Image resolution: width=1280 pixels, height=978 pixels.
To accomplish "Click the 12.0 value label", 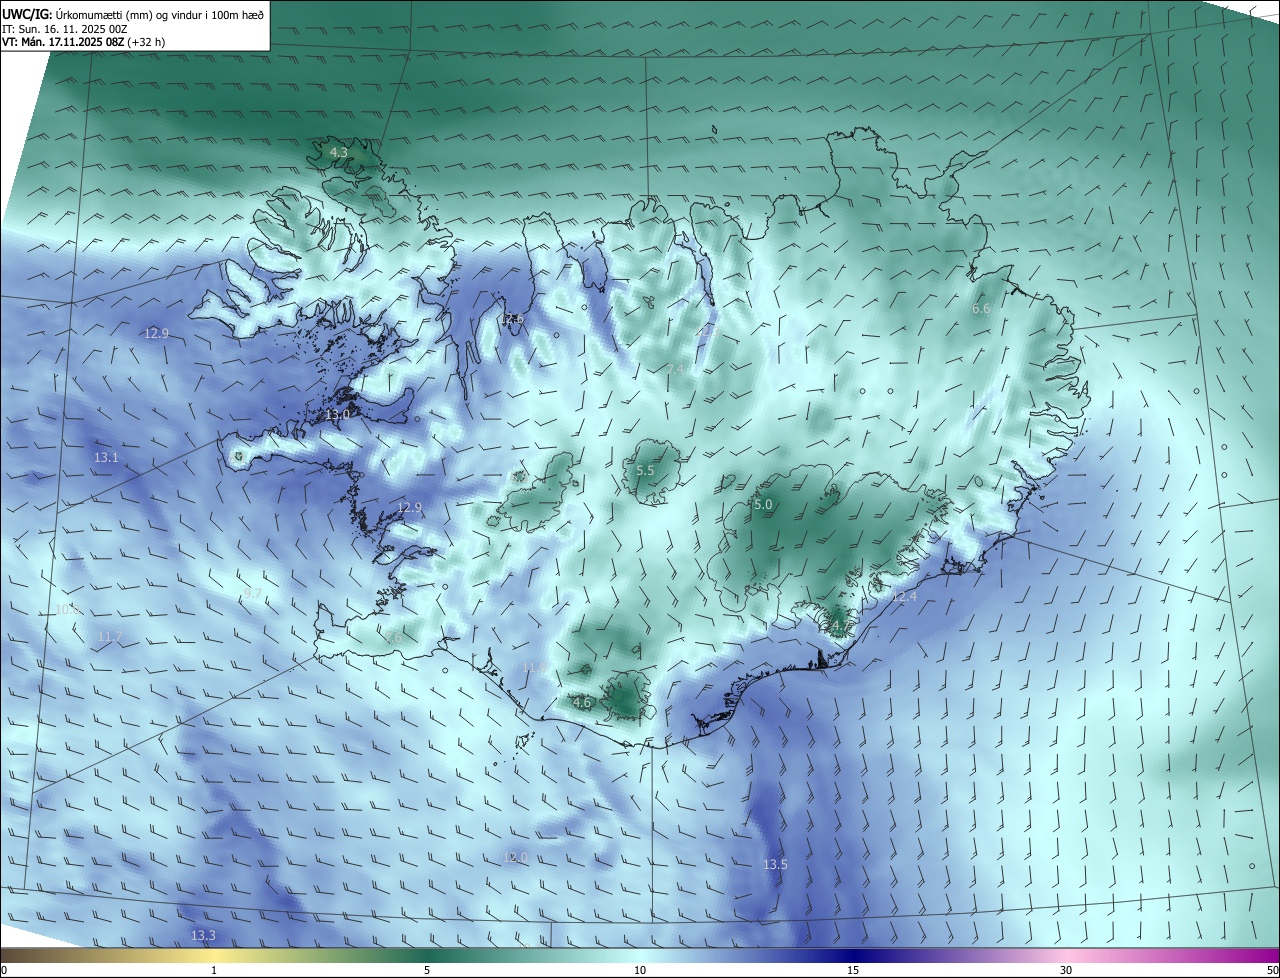I will click(515, 857).
